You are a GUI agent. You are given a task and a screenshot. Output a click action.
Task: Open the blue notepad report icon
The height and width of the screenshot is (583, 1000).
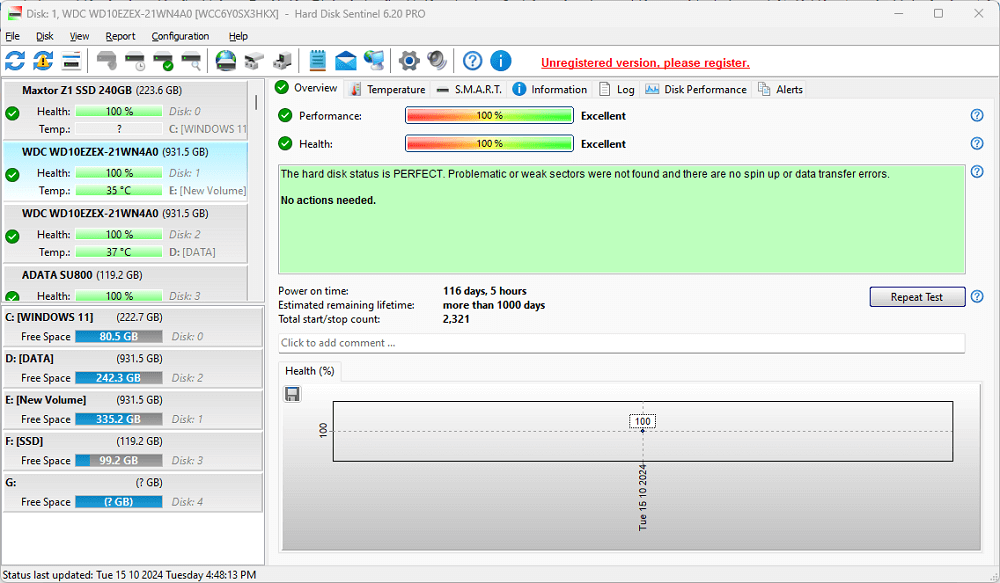click(318, 61)
